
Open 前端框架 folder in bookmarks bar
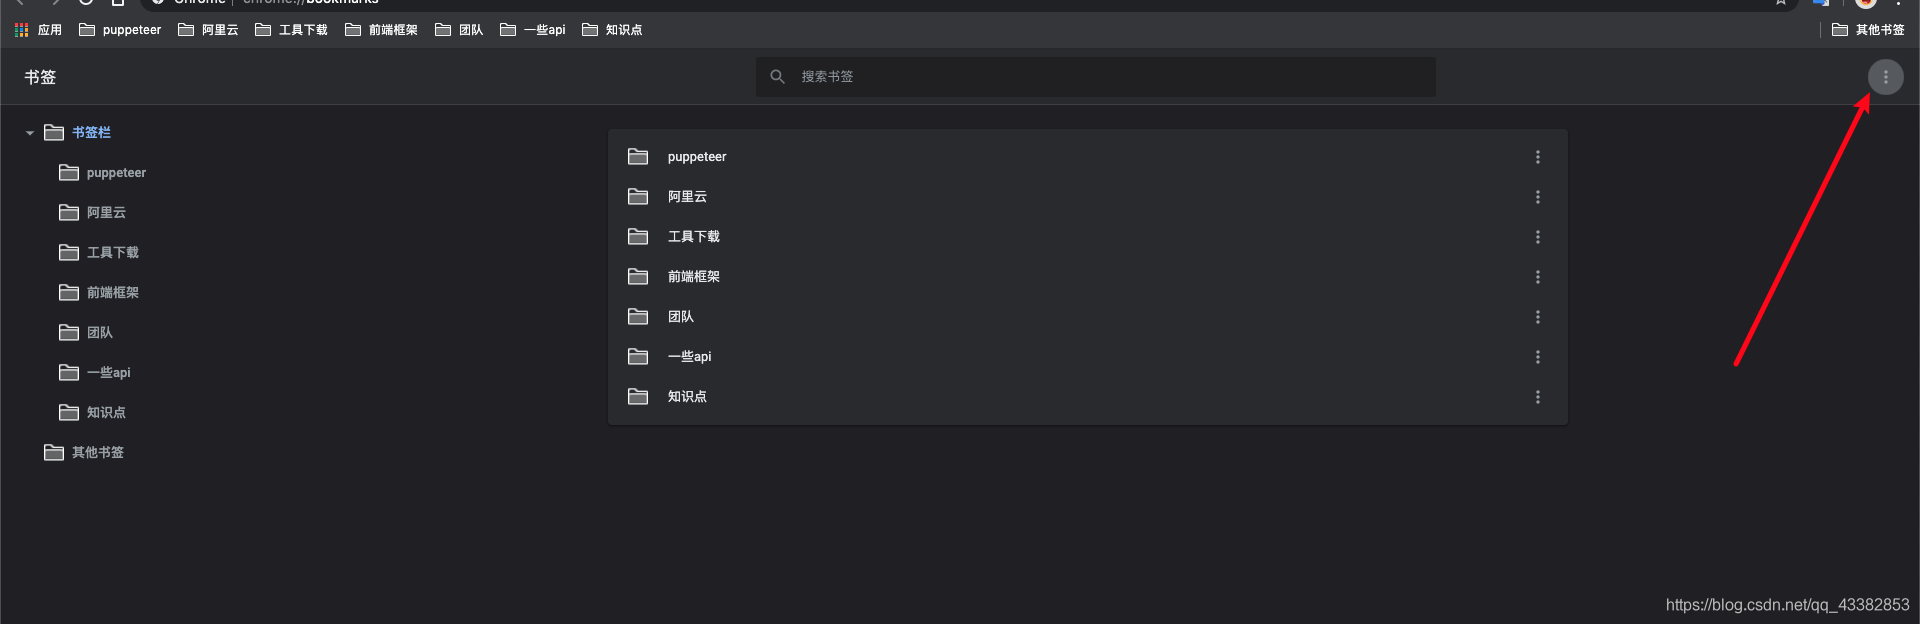[x=381, y=30]
